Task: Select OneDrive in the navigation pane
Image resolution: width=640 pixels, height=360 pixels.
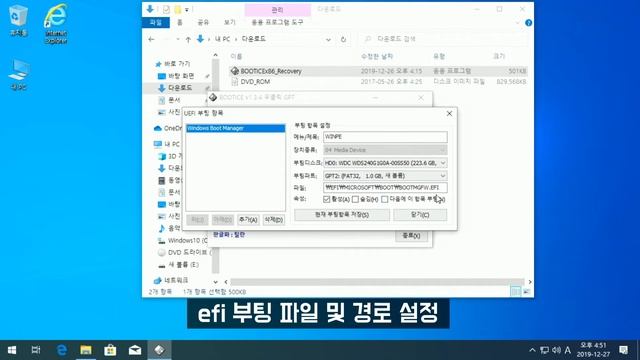Action: point(168,128)
